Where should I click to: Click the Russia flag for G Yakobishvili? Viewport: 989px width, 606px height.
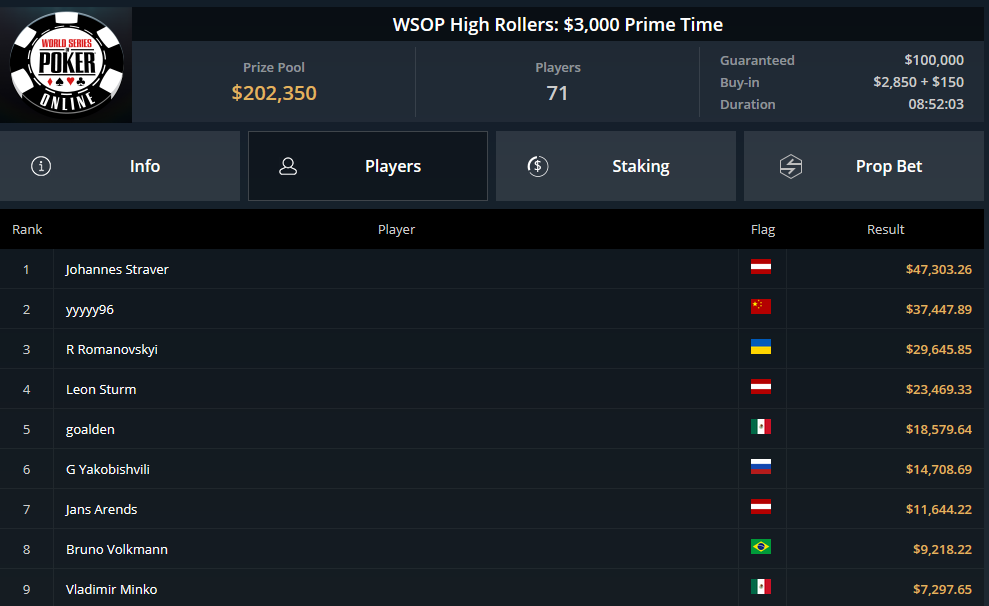coord(761,467)
